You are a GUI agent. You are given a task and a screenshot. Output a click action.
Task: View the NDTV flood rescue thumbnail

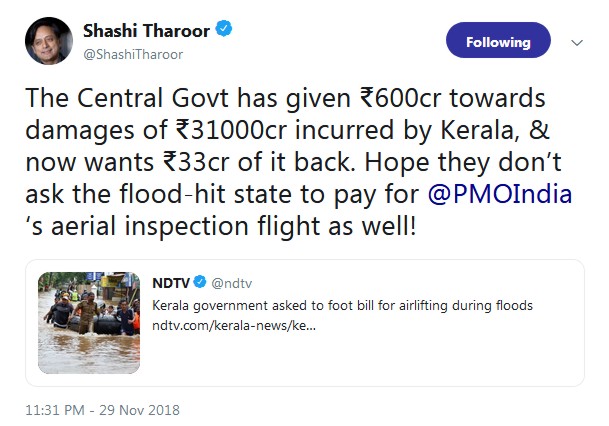89,323
